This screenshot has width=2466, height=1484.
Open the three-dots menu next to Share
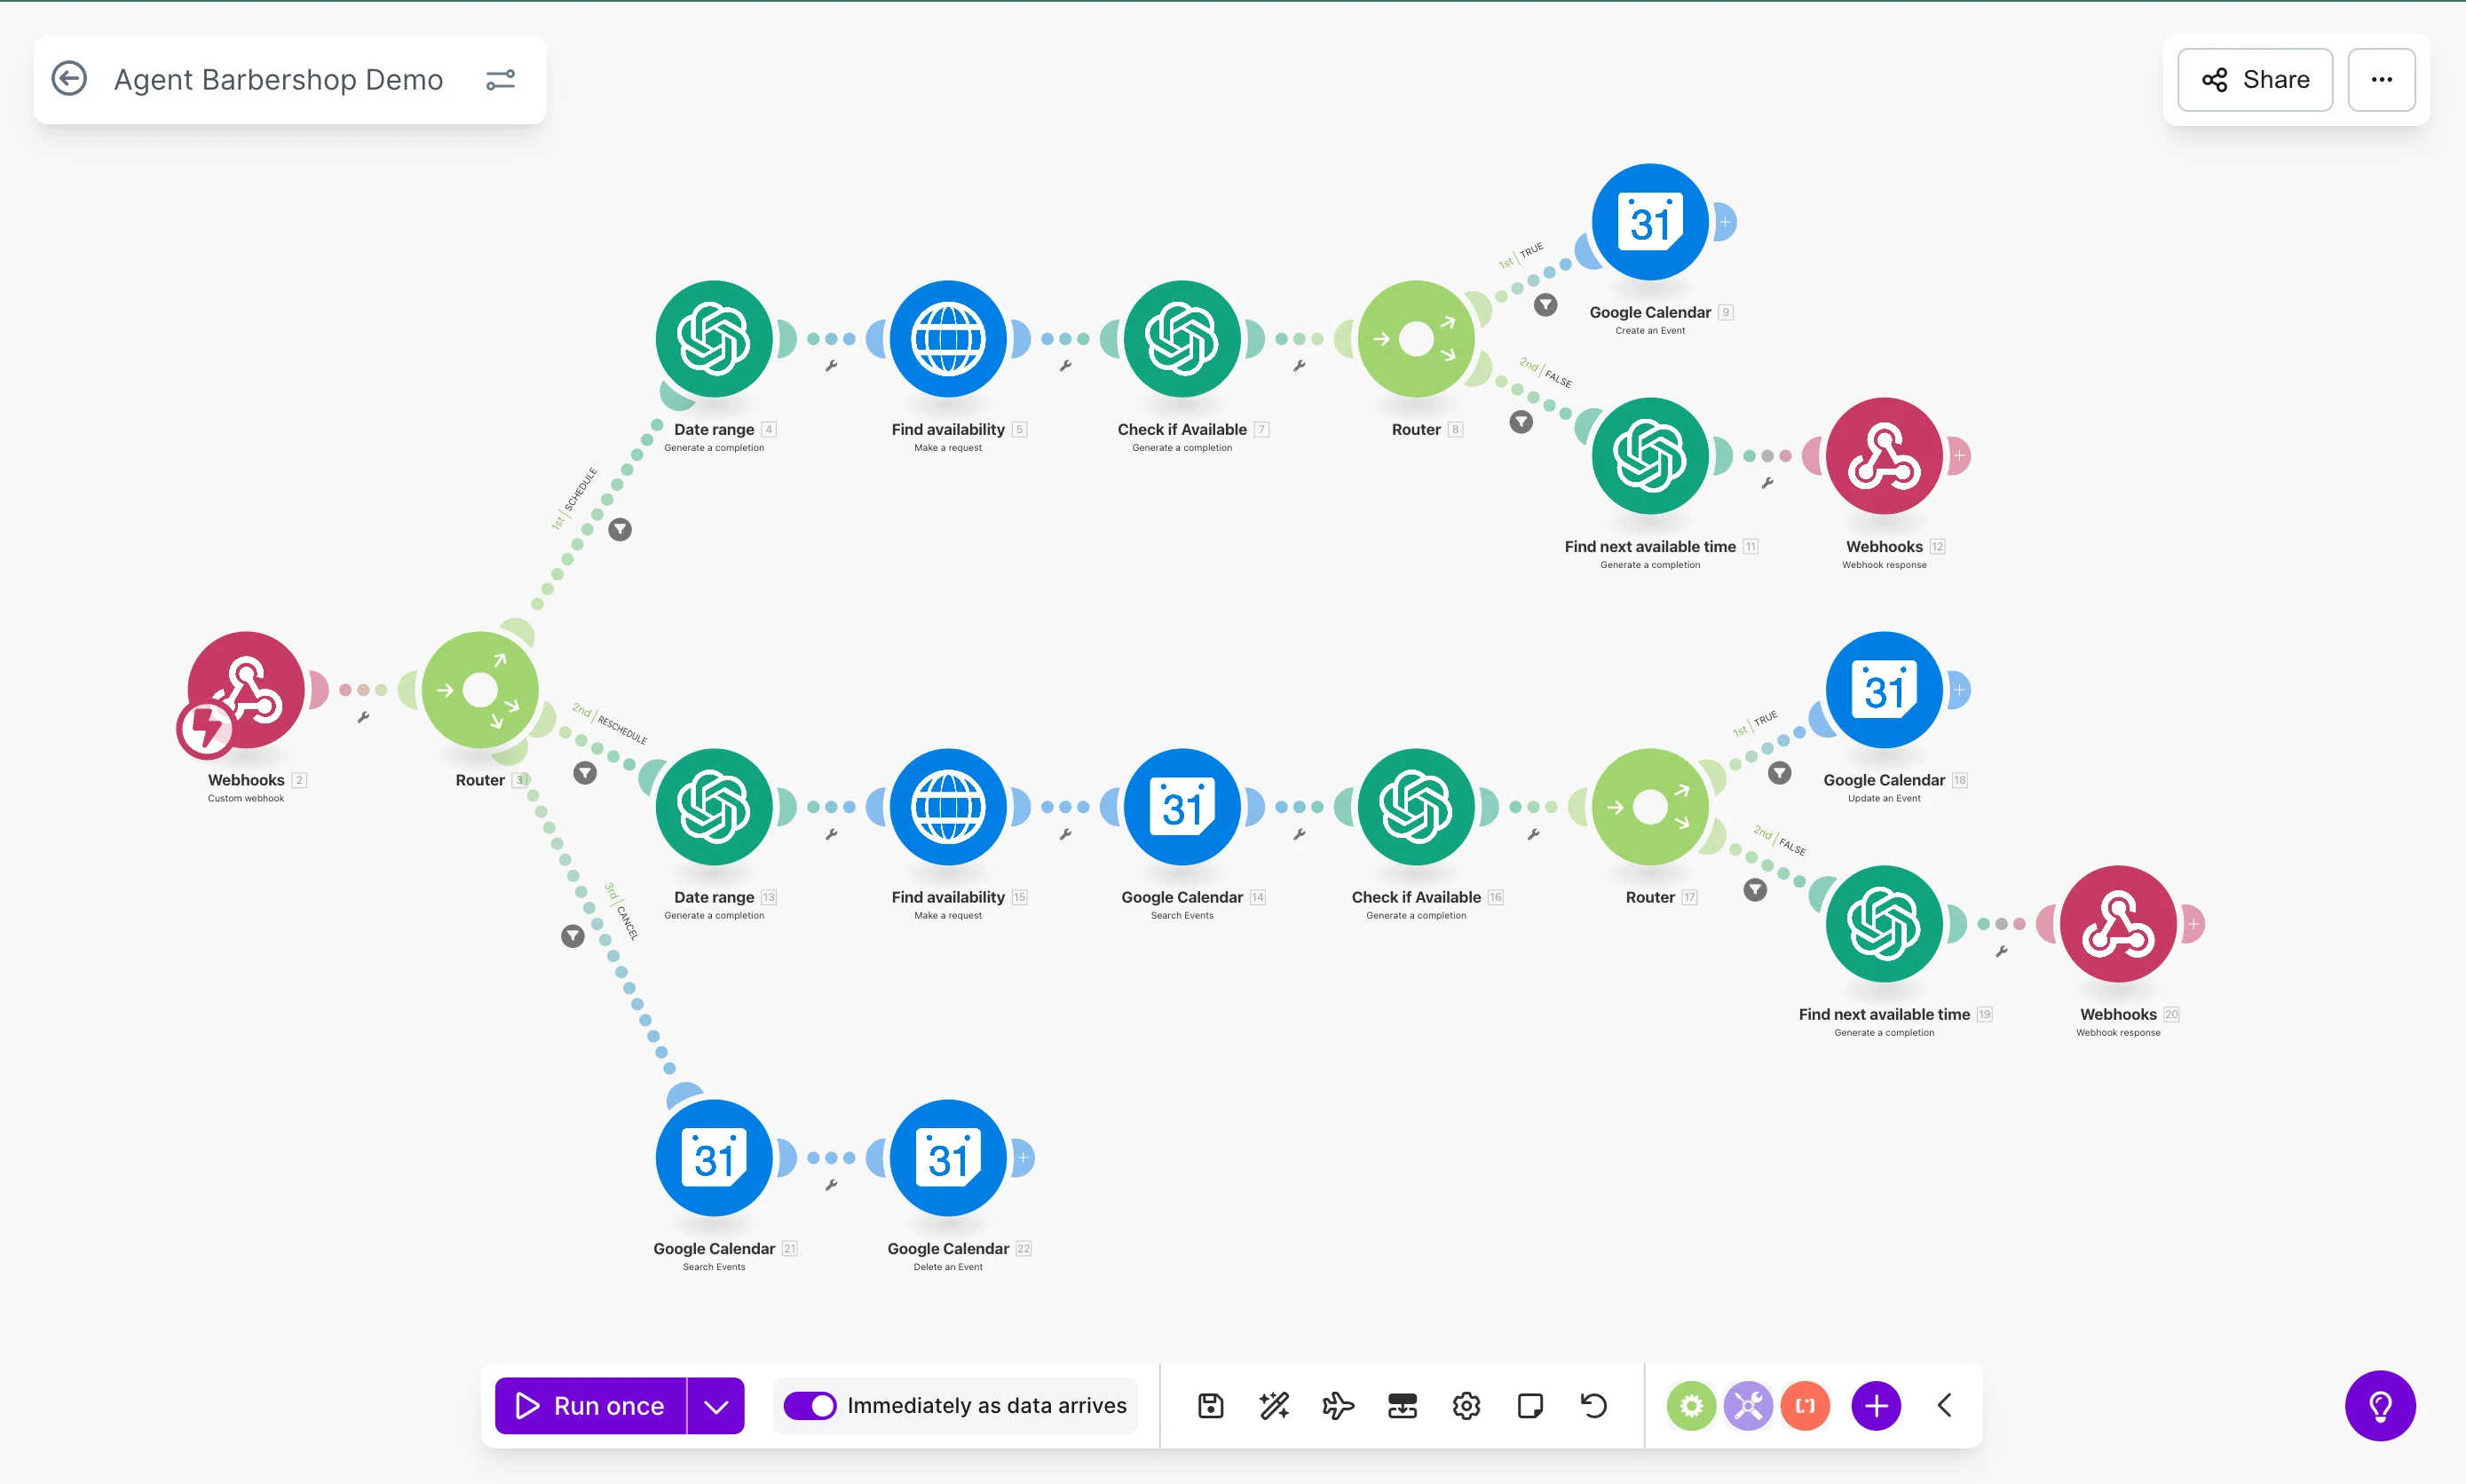coord(2381,80)
